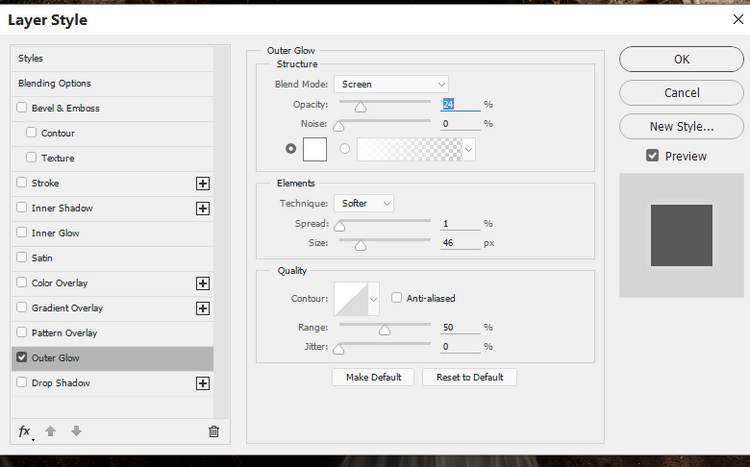Click the Size value input field
750x467 pixels.
[x=460, y=243]
